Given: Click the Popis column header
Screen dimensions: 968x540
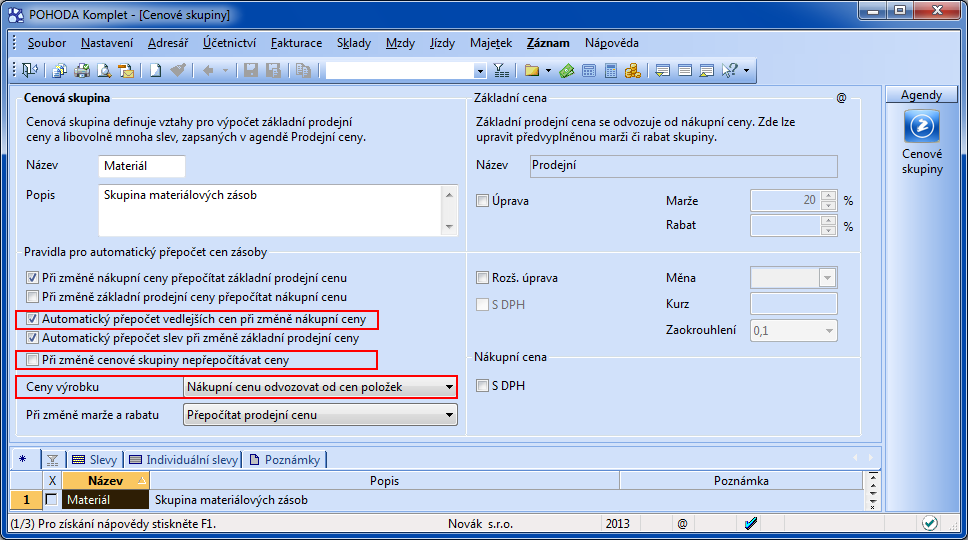Looking at the screenshot, I should point(384,481).
